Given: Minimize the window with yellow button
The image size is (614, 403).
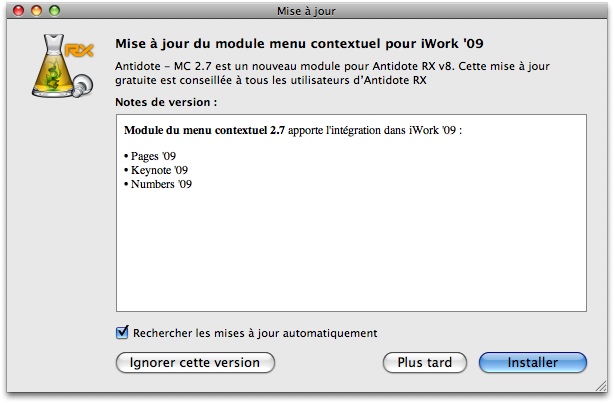Looking at the screenshot, I should (x=36, y=11).
